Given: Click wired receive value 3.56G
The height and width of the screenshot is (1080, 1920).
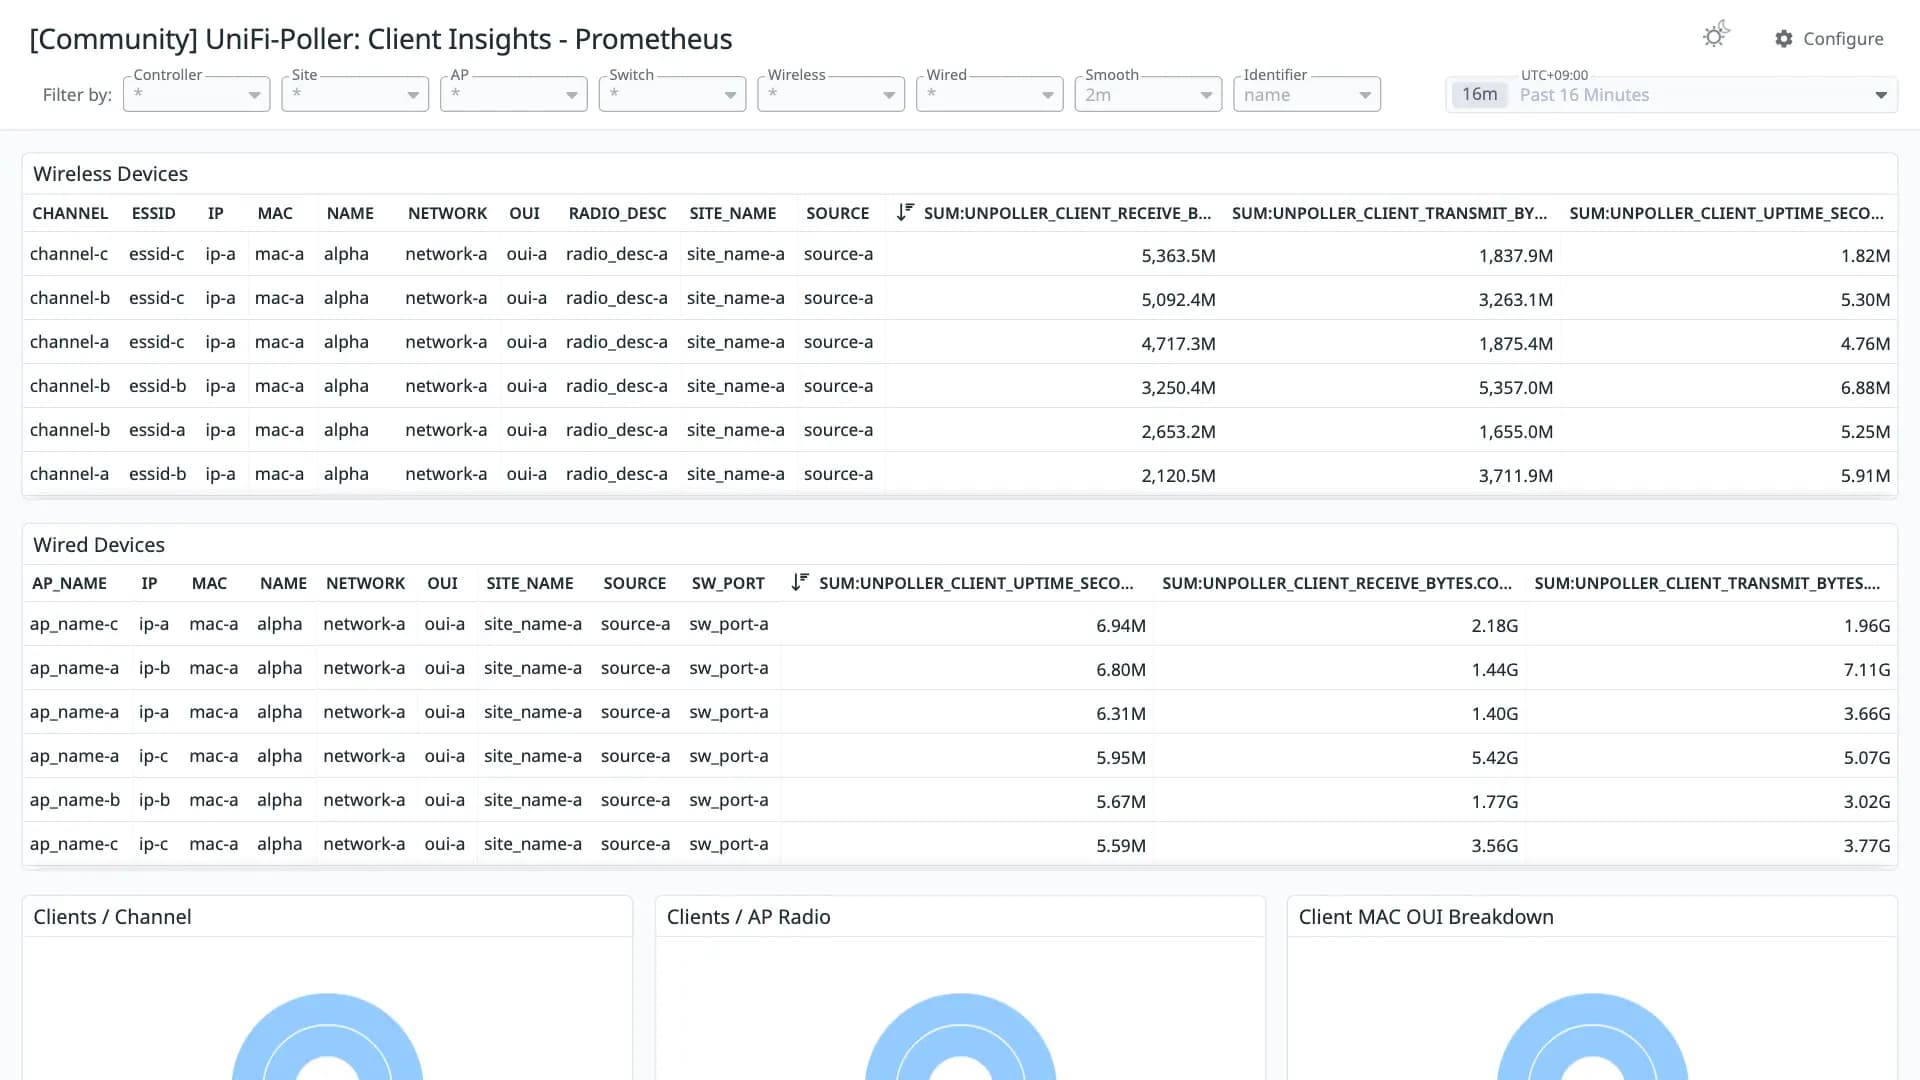Looking at the screenshot, I should [x=1494, y=846].
